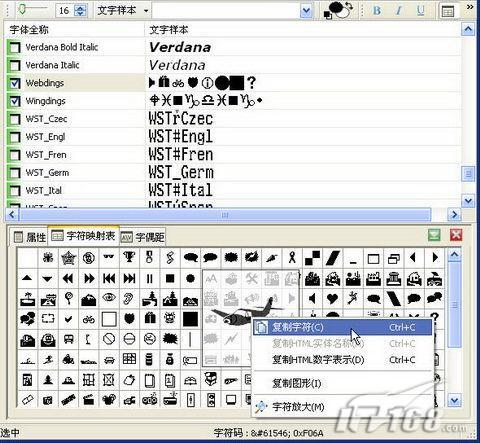480x443 pixels.
Task: Click the font list vertical scroll thumb
Action: [468, 174]
